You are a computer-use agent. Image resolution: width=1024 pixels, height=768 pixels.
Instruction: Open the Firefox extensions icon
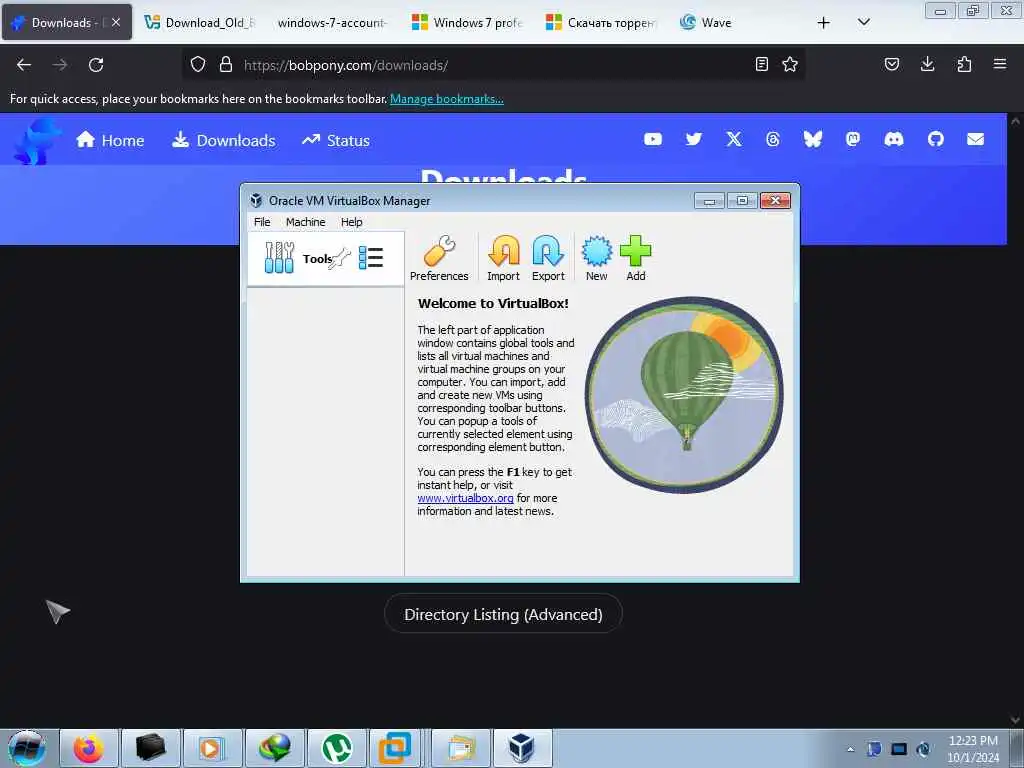pyautogui.click(x=964, y=65)
